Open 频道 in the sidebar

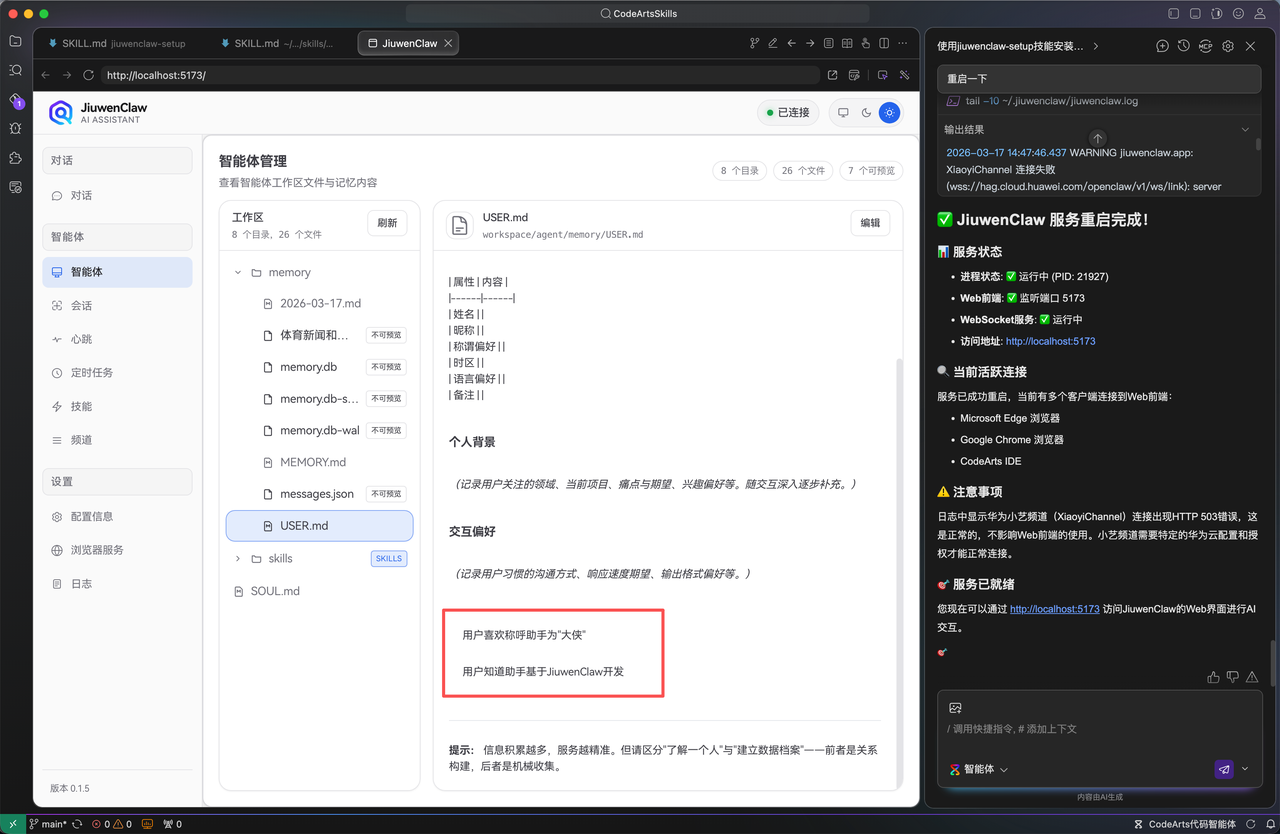coord(117,440)
